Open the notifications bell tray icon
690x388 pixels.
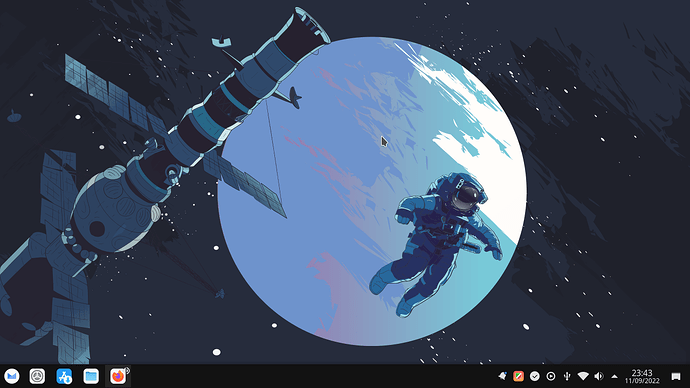pos(502,376)
